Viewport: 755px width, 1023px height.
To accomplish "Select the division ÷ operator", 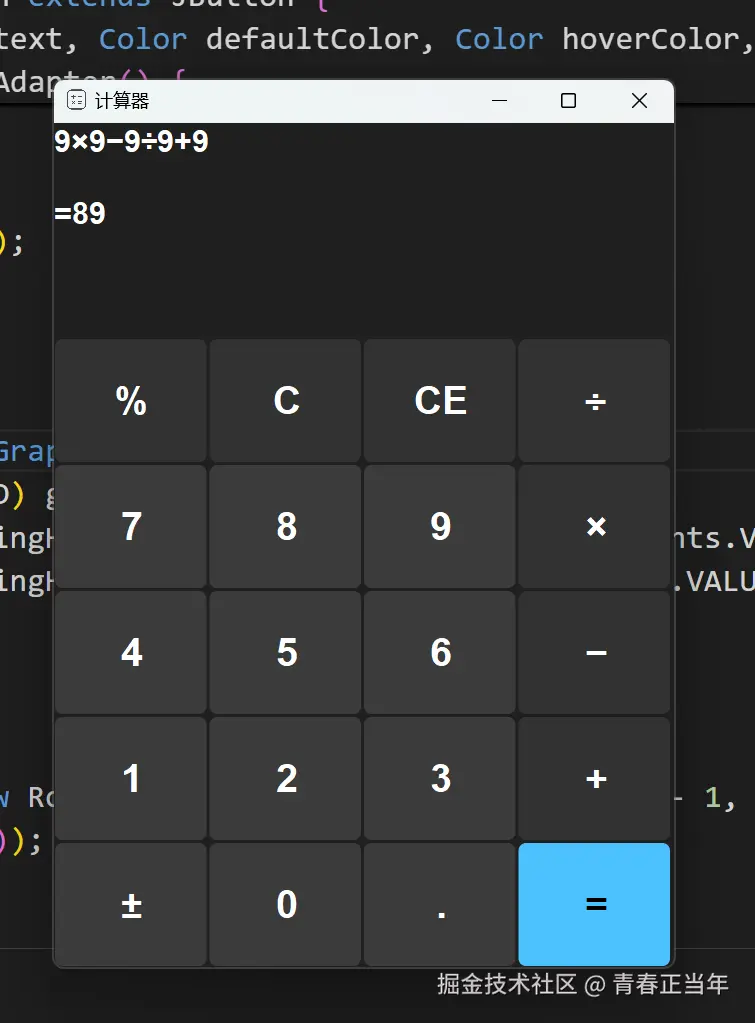I will [594, 401].
